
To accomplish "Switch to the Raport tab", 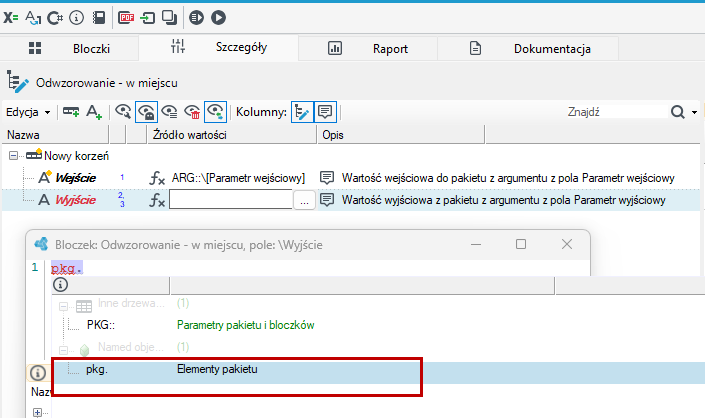I will point(368,49).
